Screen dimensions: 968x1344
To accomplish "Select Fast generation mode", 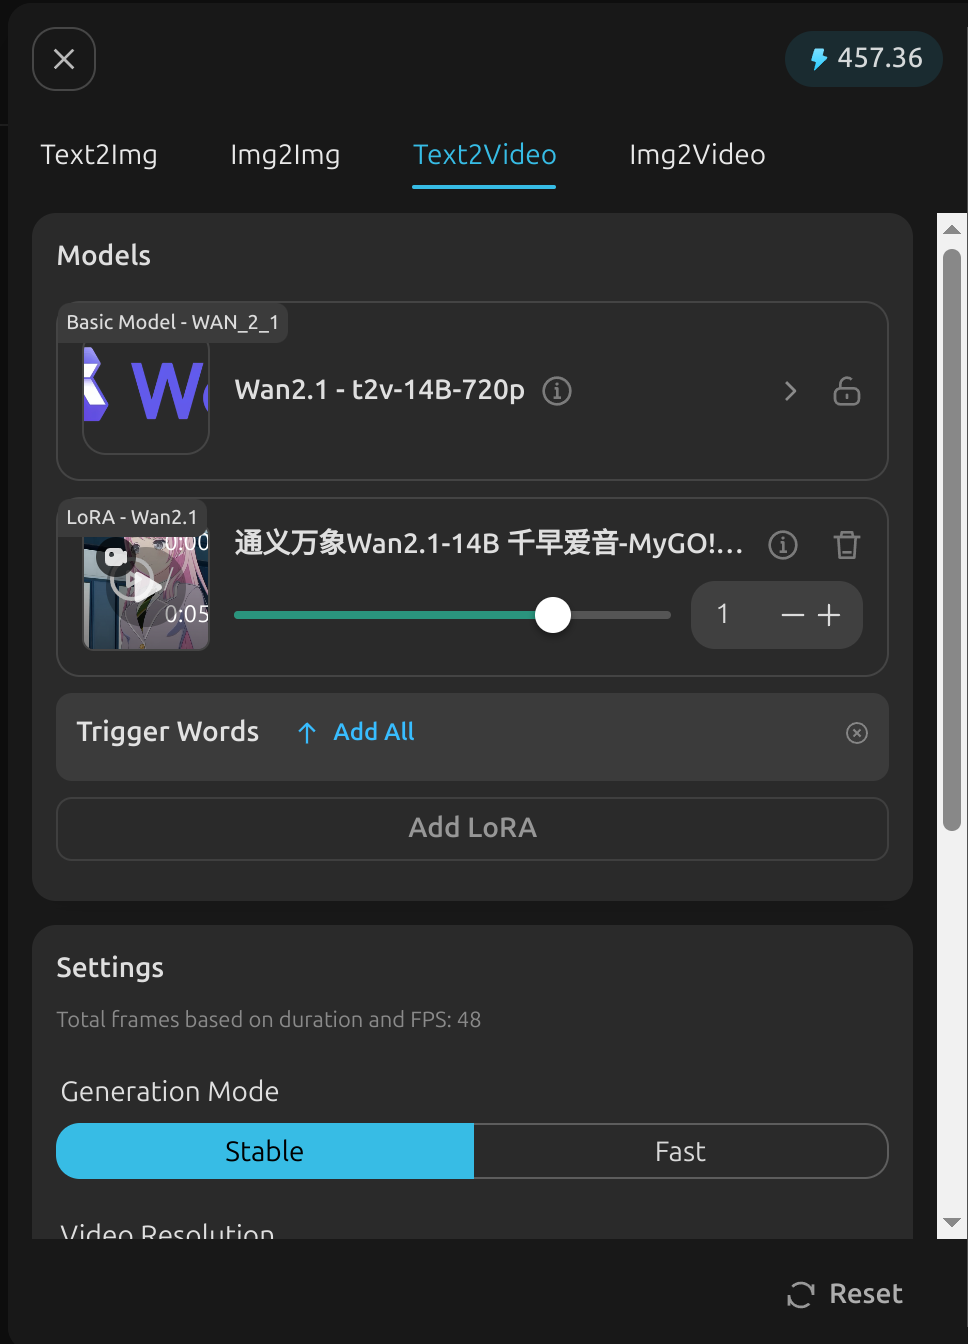I will click(x=681, y=1151).
